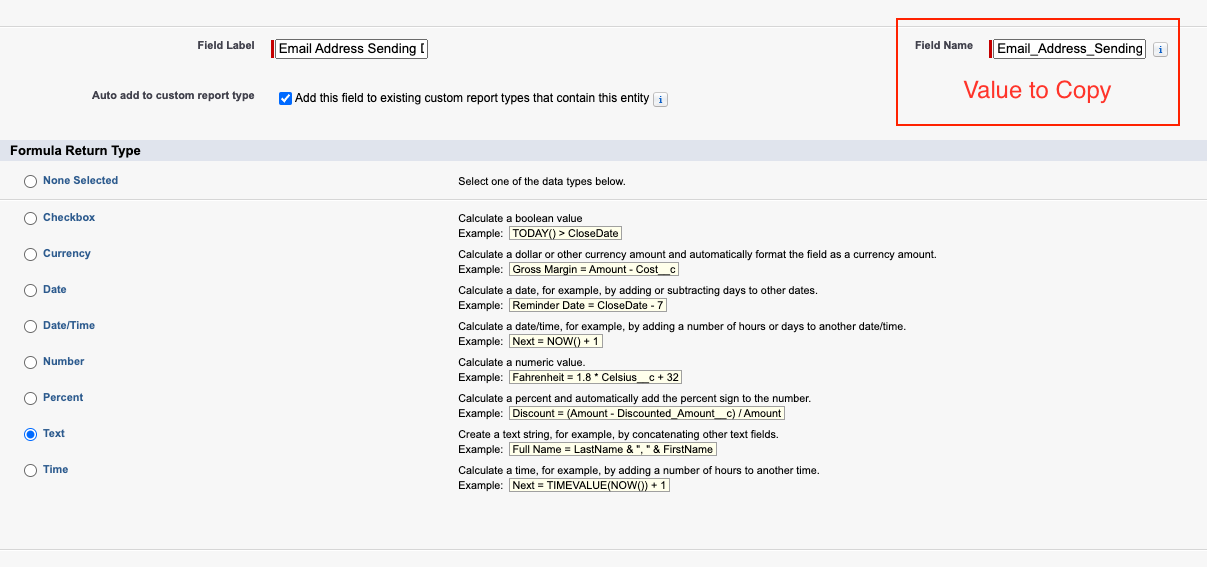Choose the Time return type option
Viewport: 1207px width, 567px height.
30,471
